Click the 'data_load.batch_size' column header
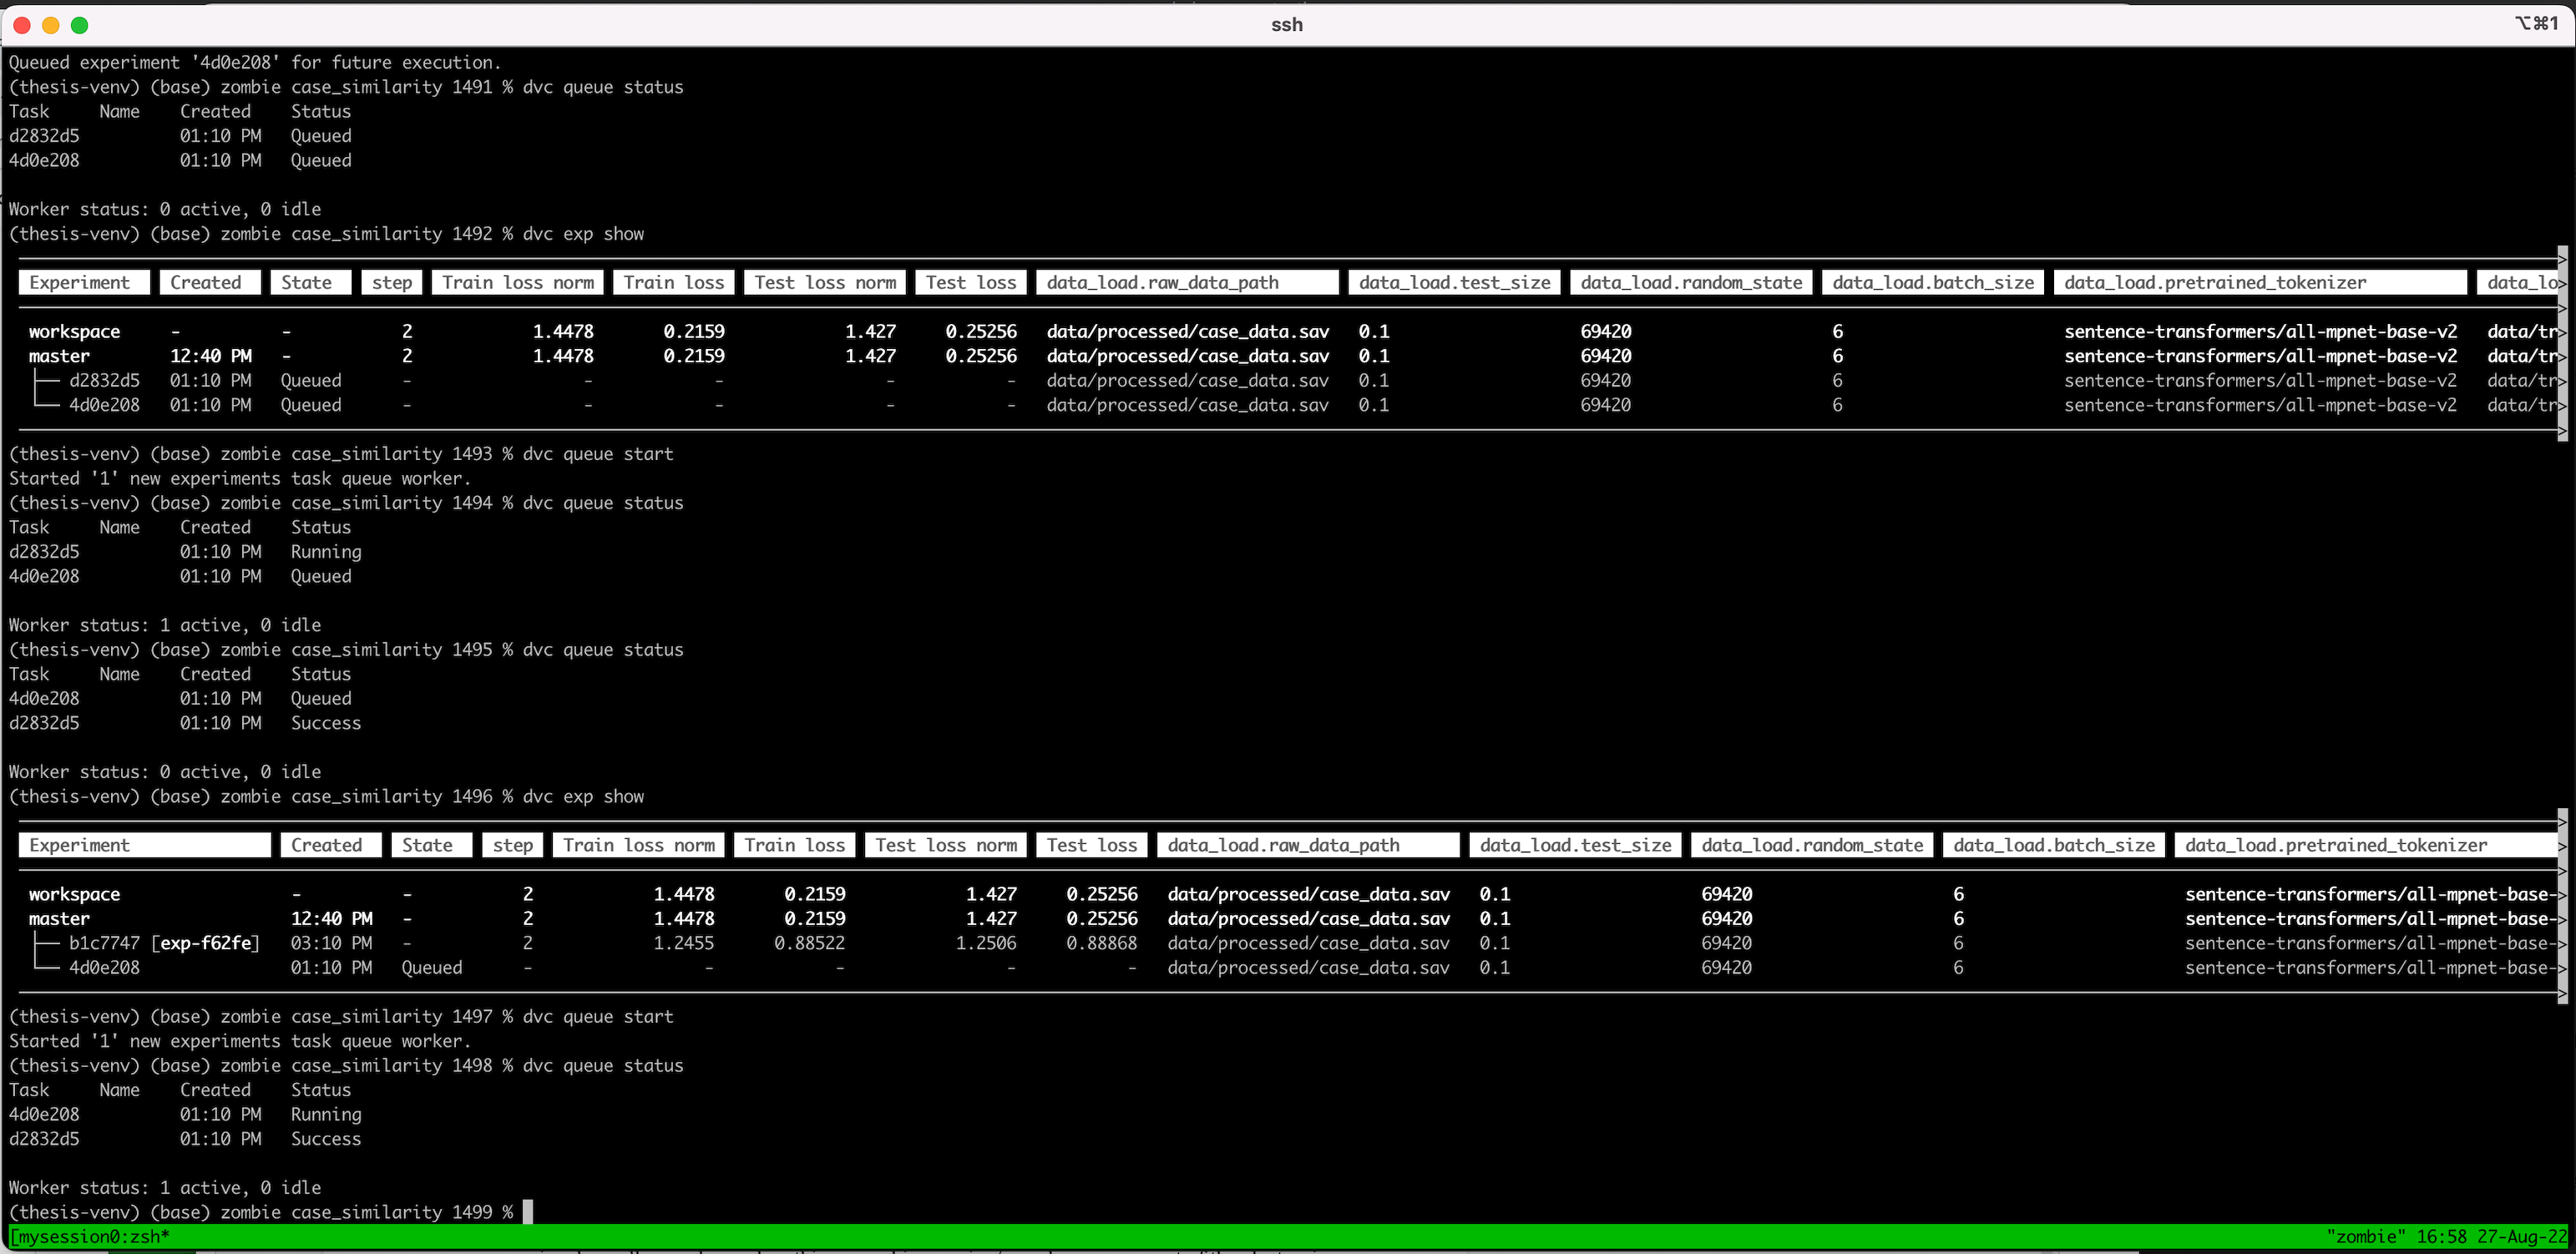 pos(1932,282)
